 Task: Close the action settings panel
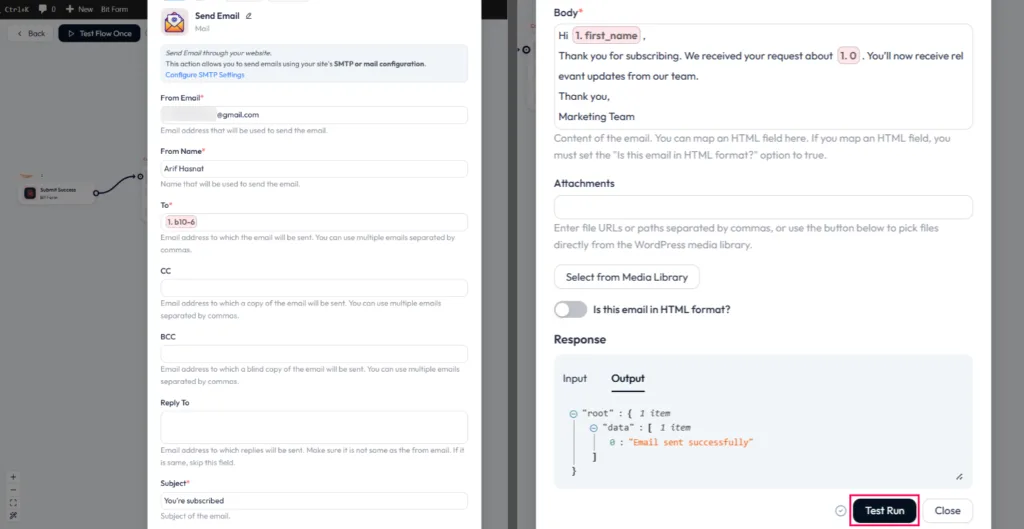947,511
